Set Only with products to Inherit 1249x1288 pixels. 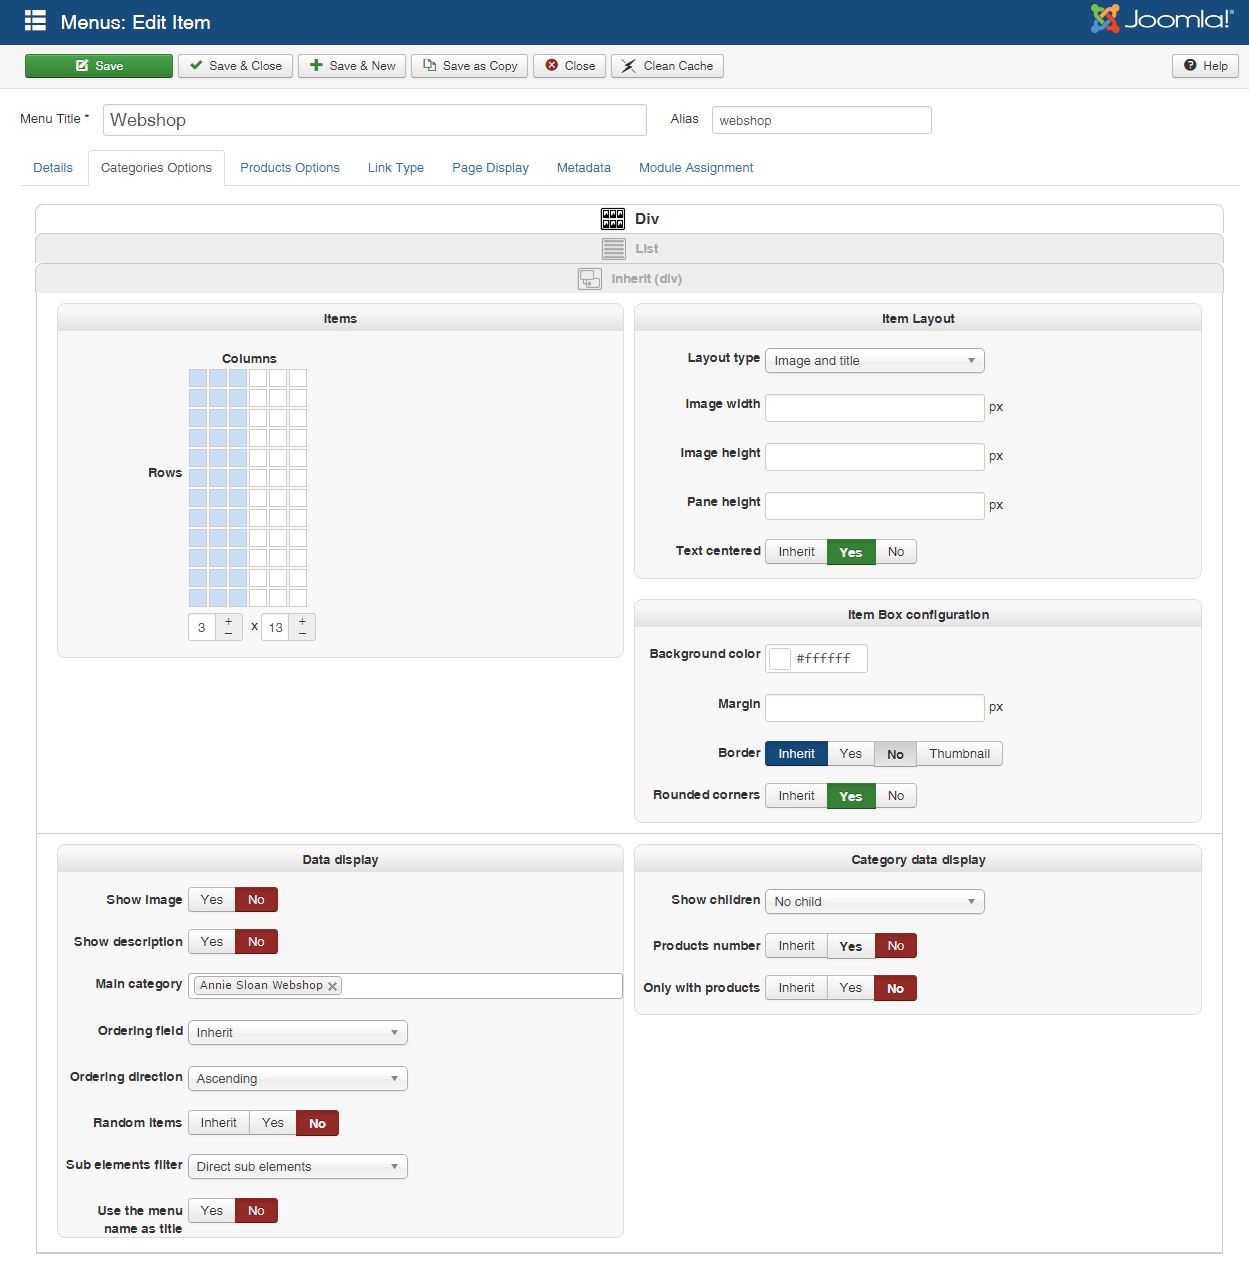click(796, 988)
